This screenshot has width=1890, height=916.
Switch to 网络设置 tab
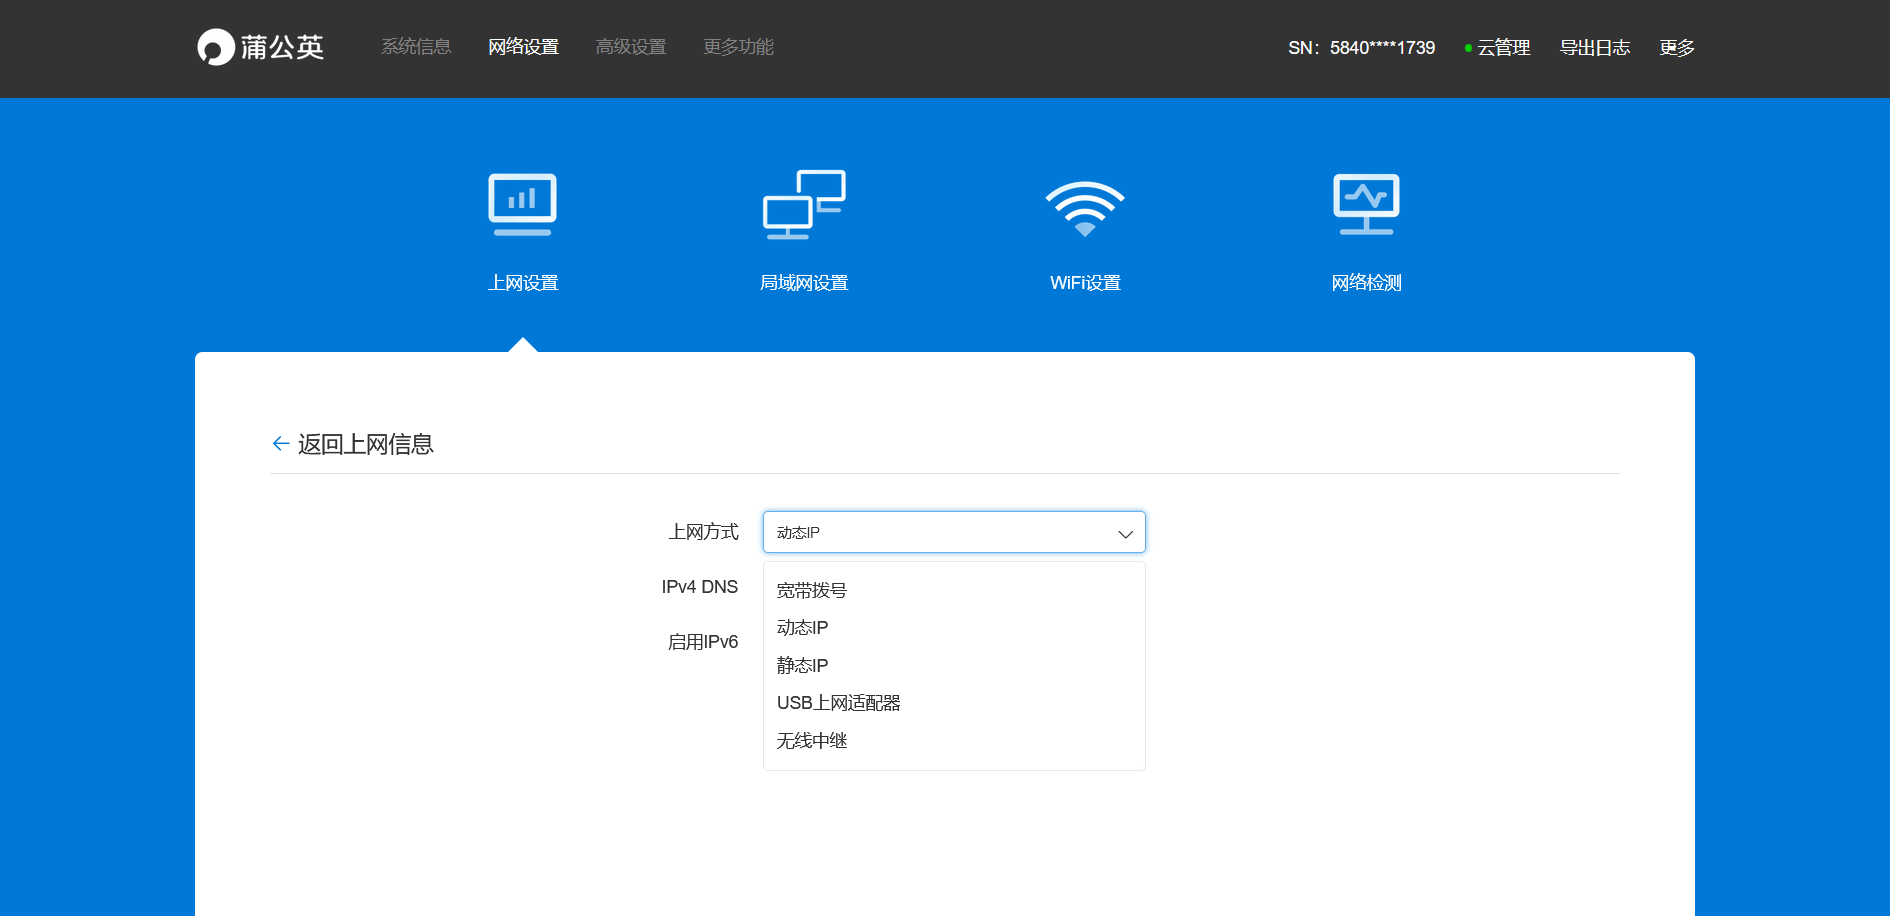tap(523, 47)
